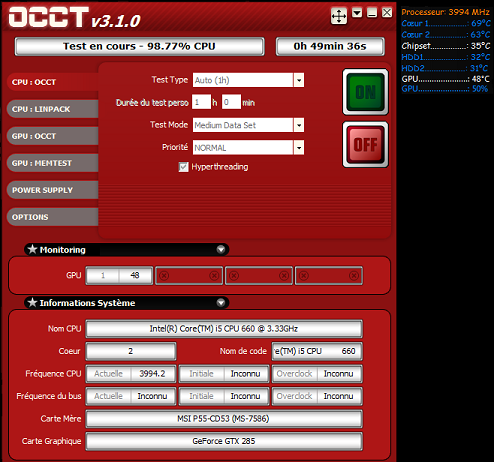This screenshot has height=462, width=494.
Task: Click the GPU temperature 48°C readout
Action: pyautogui.click(x=445, y=79)
